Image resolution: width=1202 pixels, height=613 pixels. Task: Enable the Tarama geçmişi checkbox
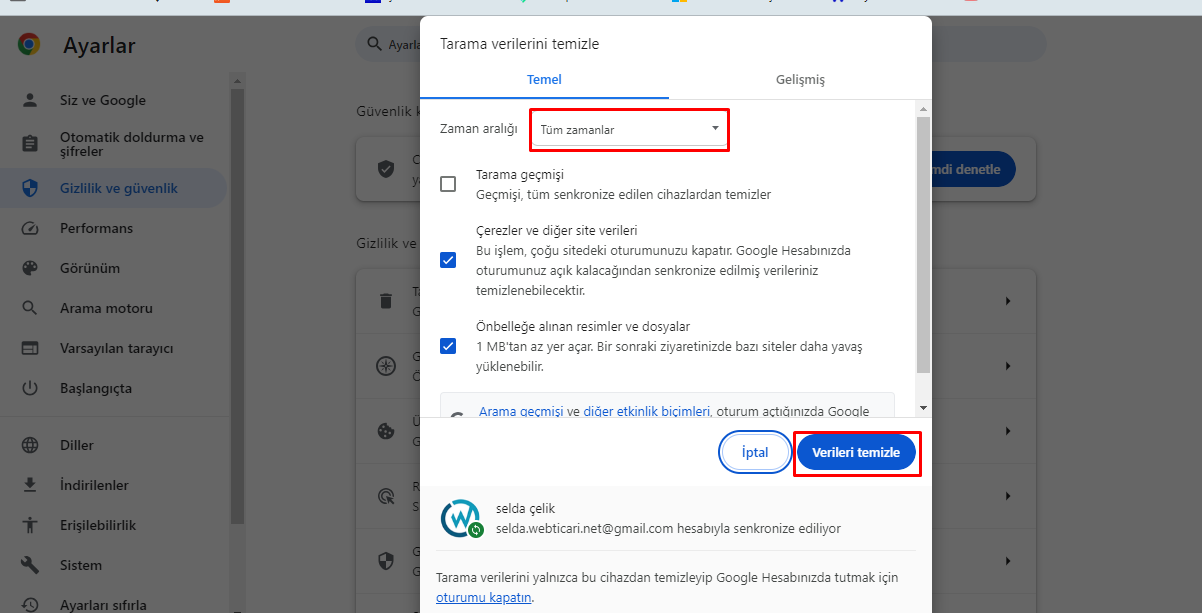coord(448,184)
